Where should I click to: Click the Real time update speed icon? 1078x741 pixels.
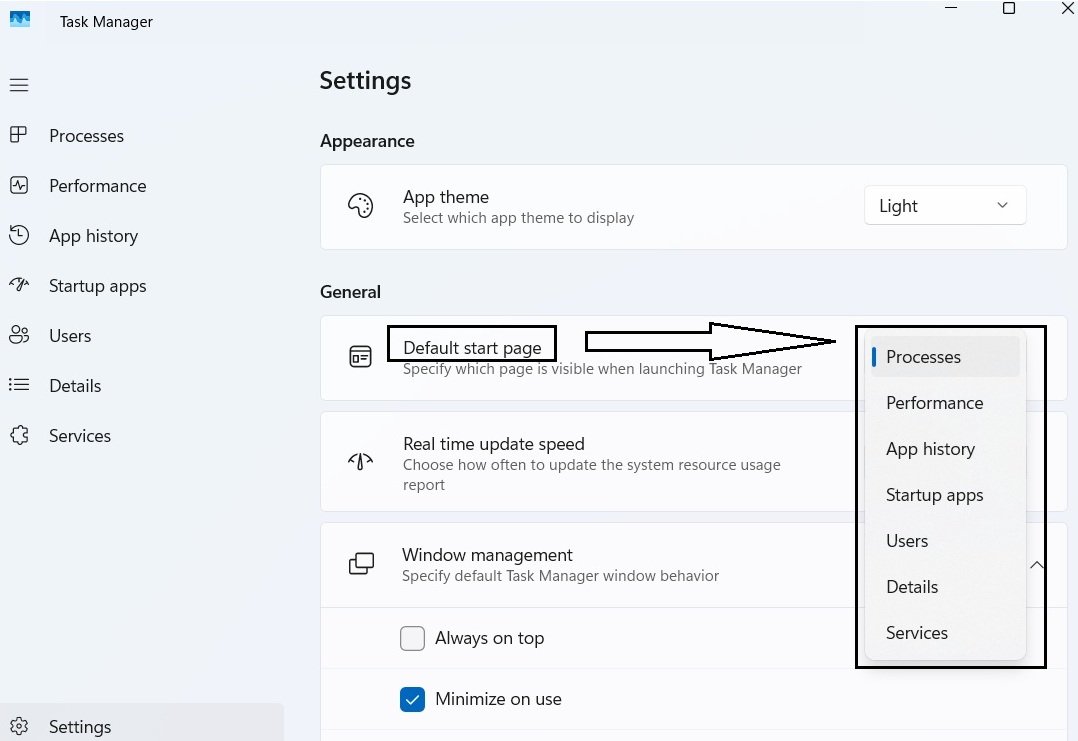click(x=360, y=461)
